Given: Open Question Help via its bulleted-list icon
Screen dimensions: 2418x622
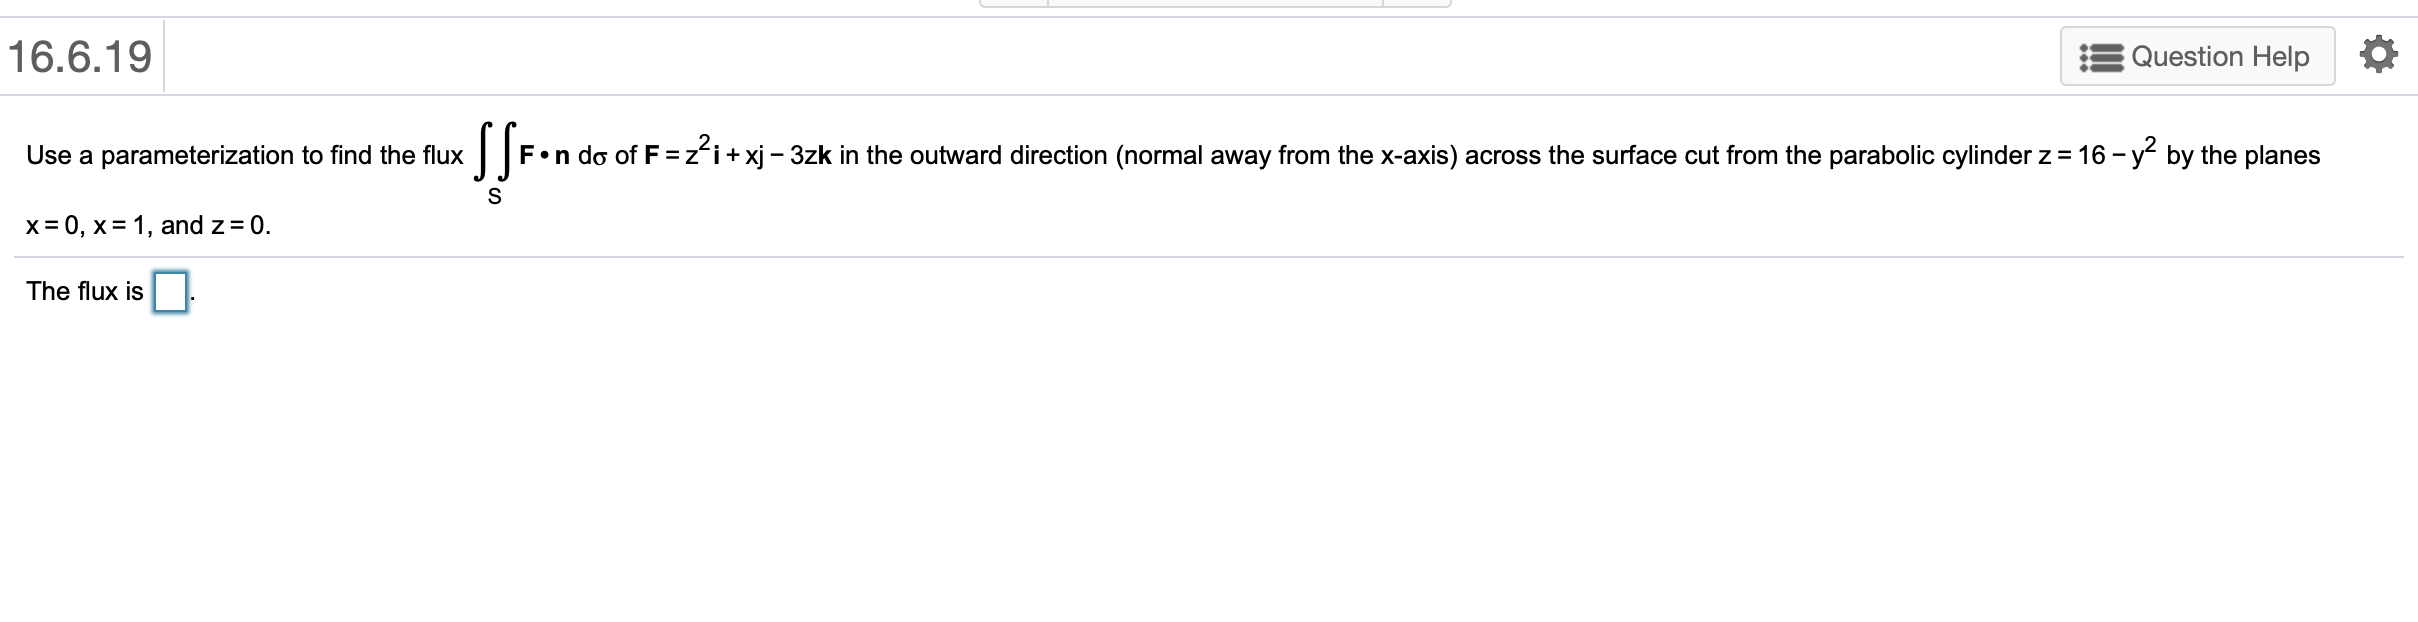Looking at the screenshot, I should pyautogui.click(x=2104, y=56).
